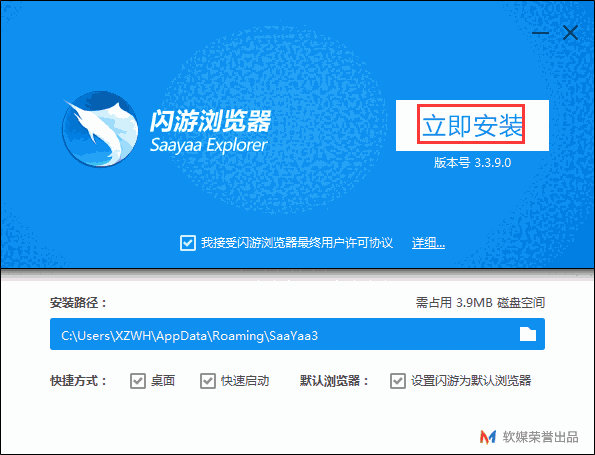Screen dimensions: 595x455
Task: Click the 软媒荣誉出品 logo icon
Action: [x=488, y=437]
